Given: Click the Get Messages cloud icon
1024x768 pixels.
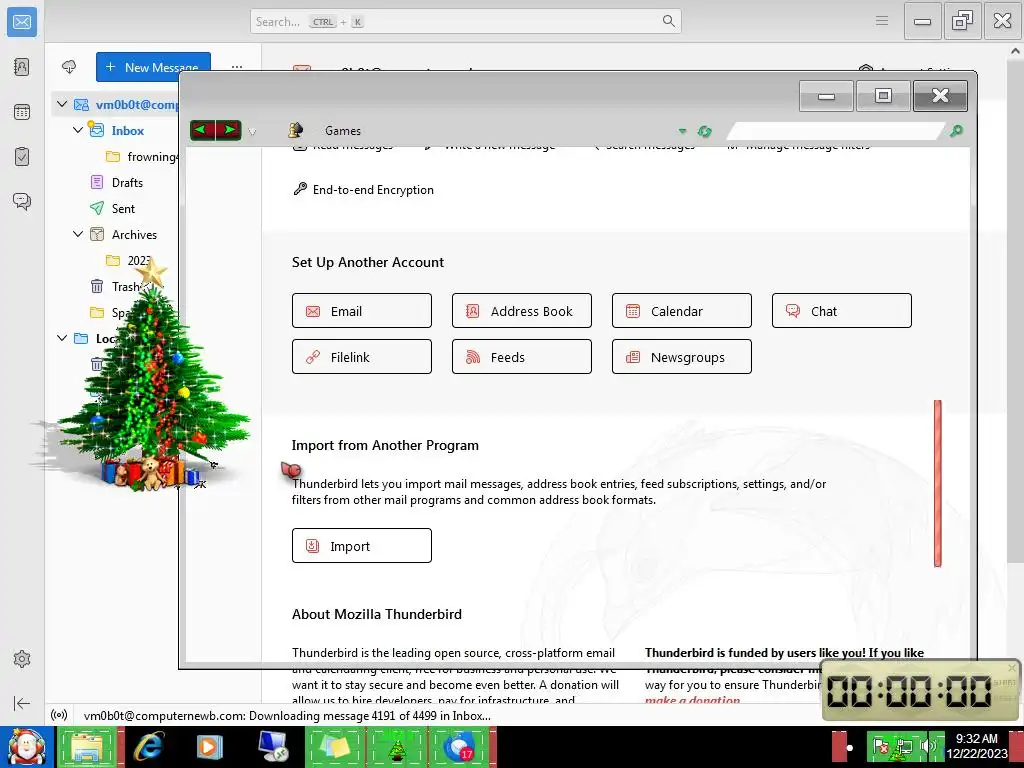Looking at the screenshot, I should point(69,67).
